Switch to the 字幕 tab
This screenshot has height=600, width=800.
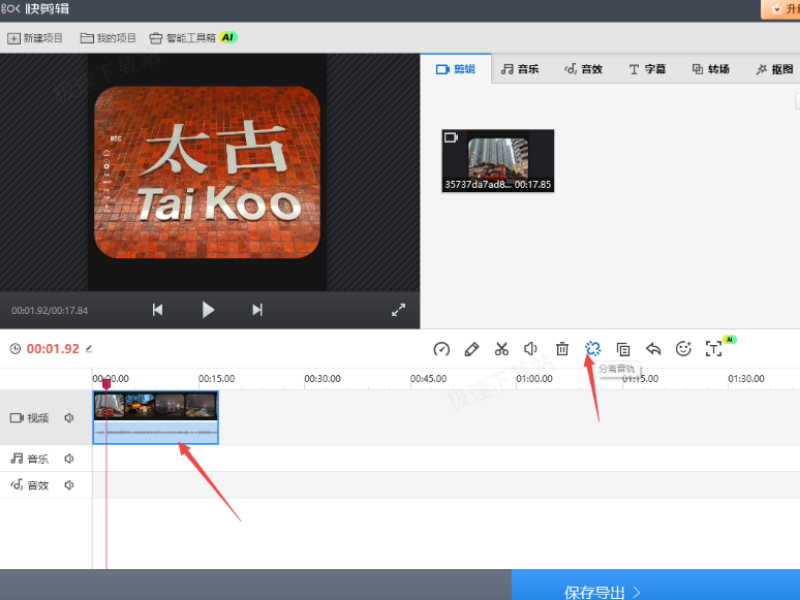[647, 69]
